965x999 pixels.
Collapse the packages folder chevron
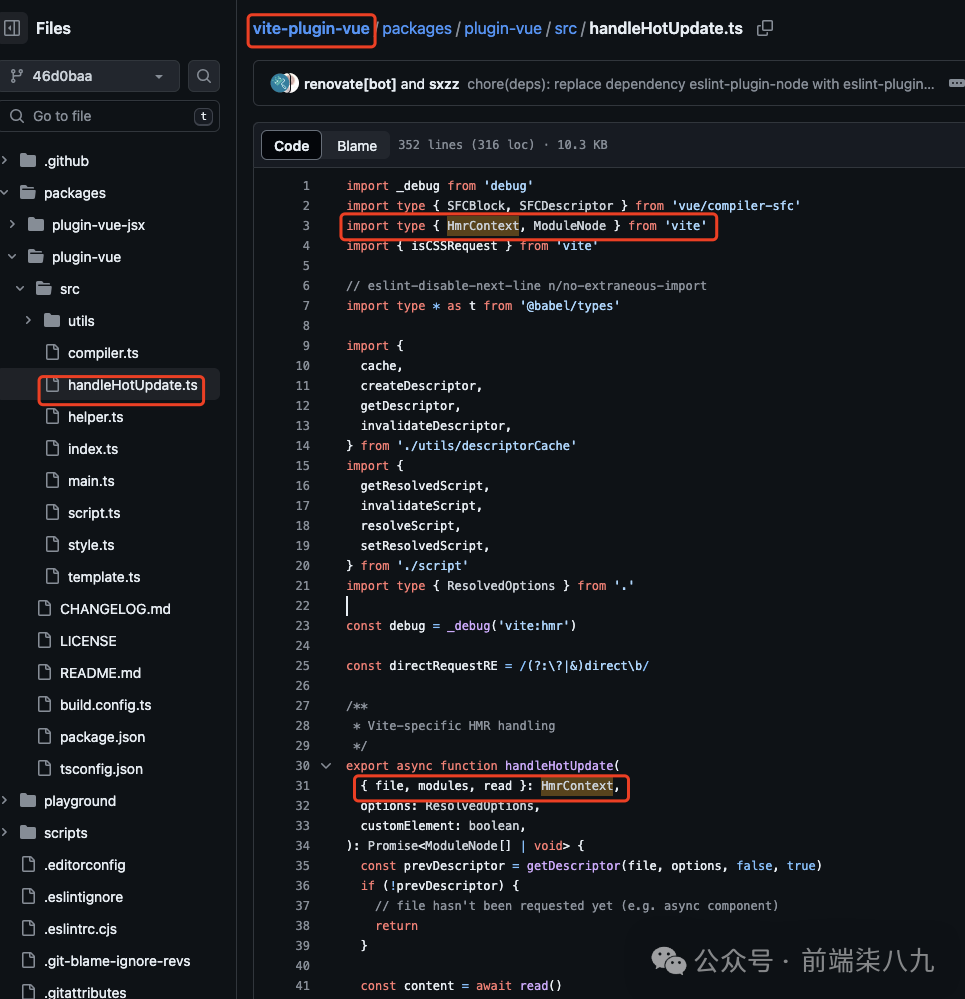click(x=4, y=192)
